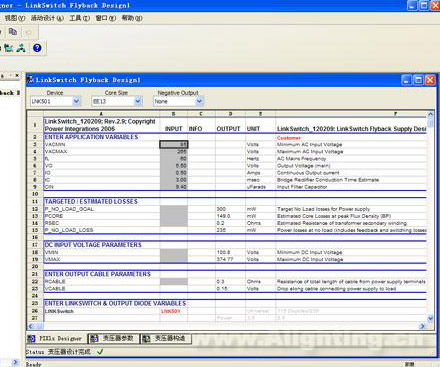The image size is (440, 367).
Task: Click the icon on the 变压器参数 tab
Action: 94,338
